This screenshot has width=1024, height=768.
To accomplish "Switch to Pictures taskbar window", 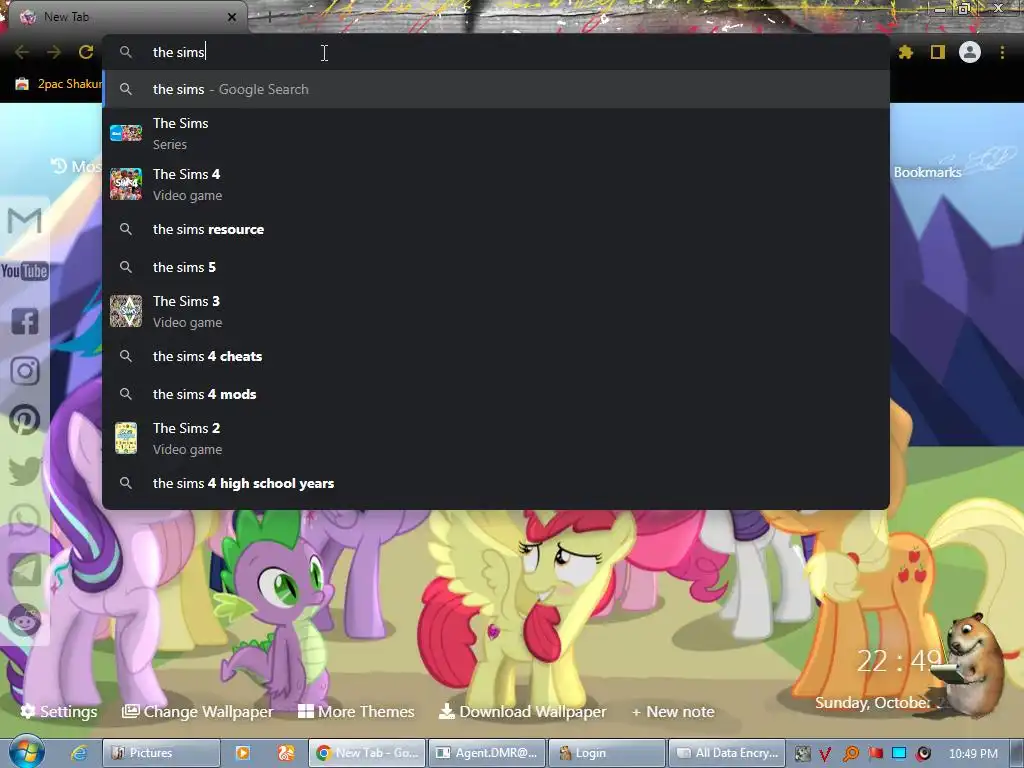I will (161, 753).
